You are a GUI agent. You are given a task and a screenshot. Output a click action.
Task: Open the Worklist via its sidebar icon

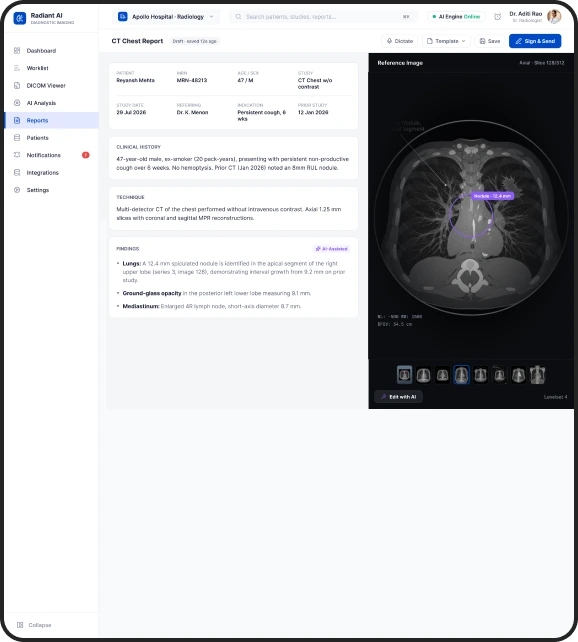click(x=17, y=68)
